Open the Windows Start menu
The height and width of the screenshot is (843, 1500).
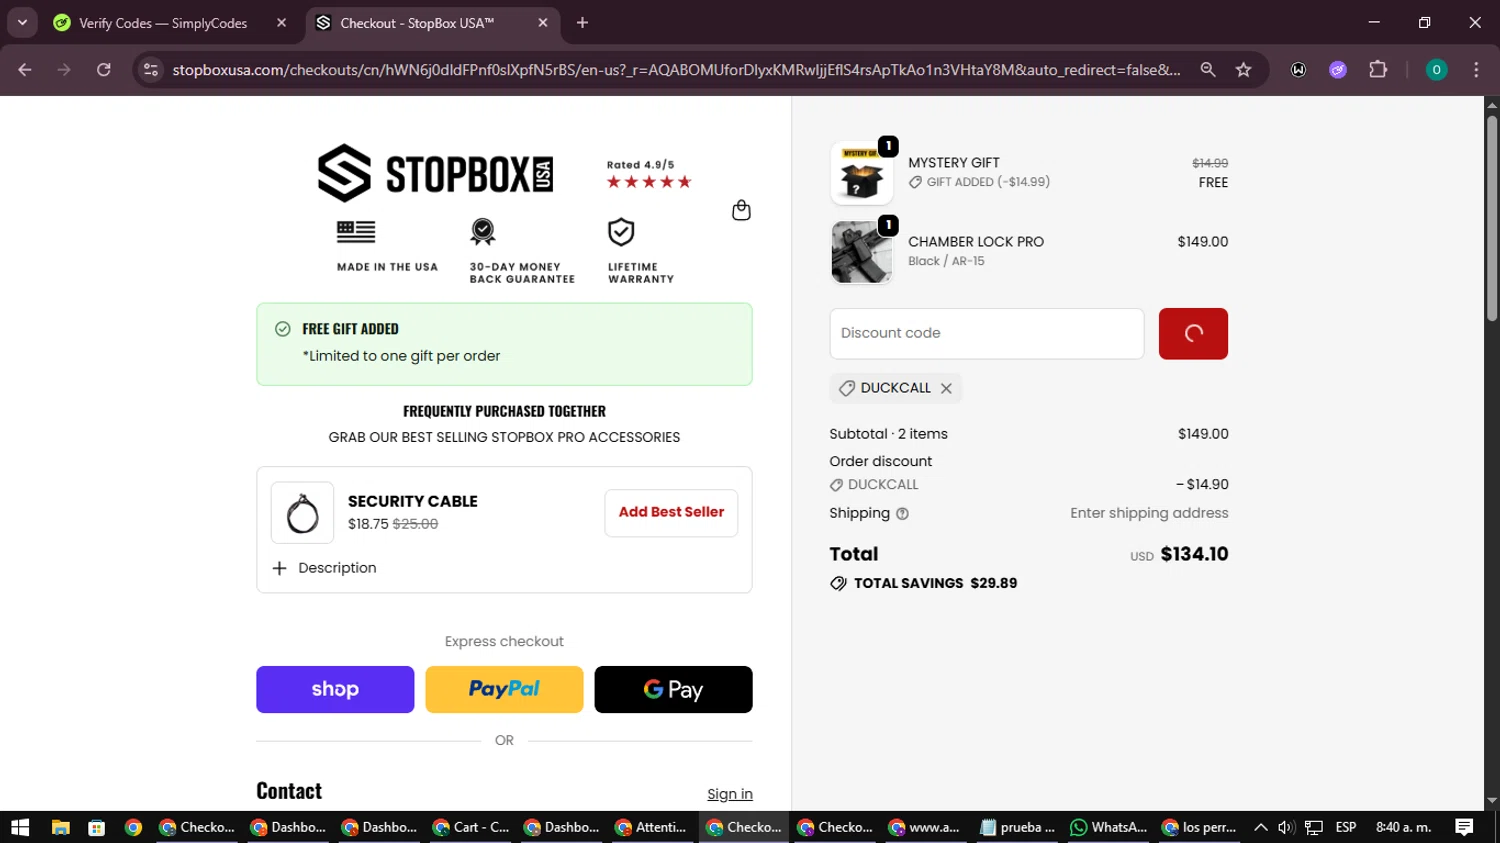pos(20,827)
